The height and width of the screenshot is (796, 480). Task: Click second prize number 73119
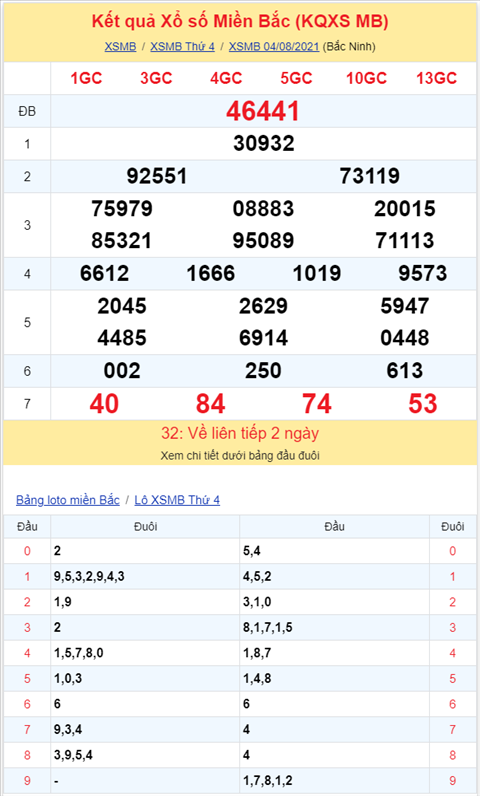point(369,176)
